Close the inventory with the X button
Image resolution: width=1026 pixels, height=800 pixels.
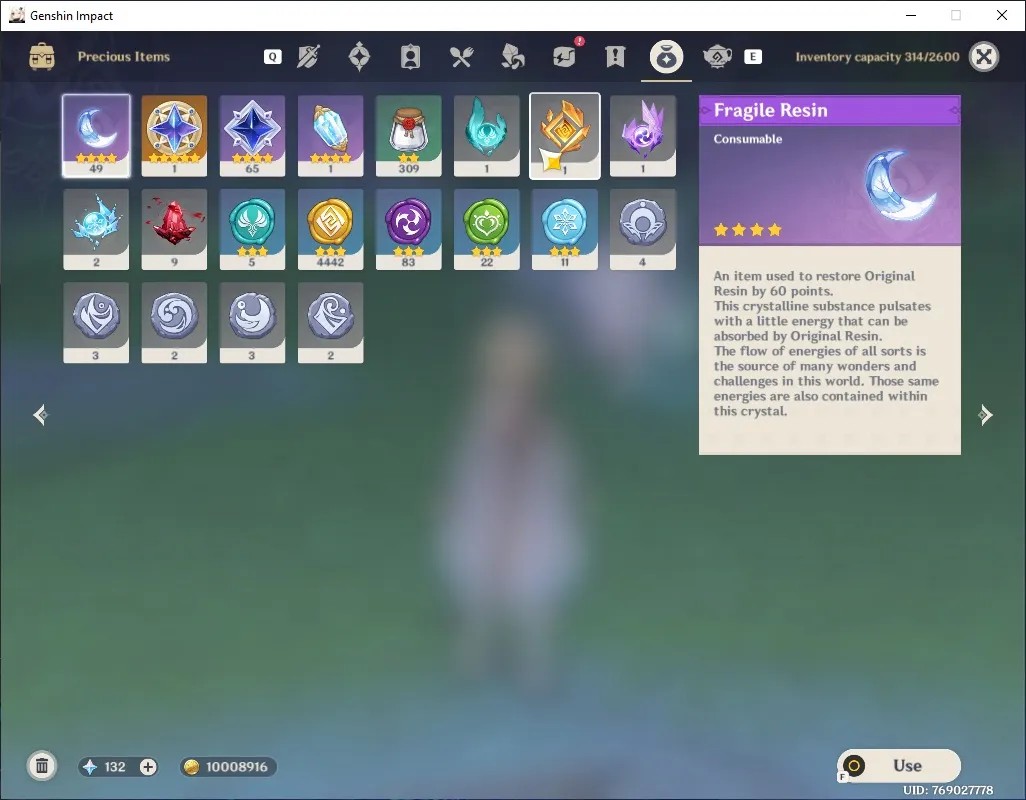pos(983,57)
